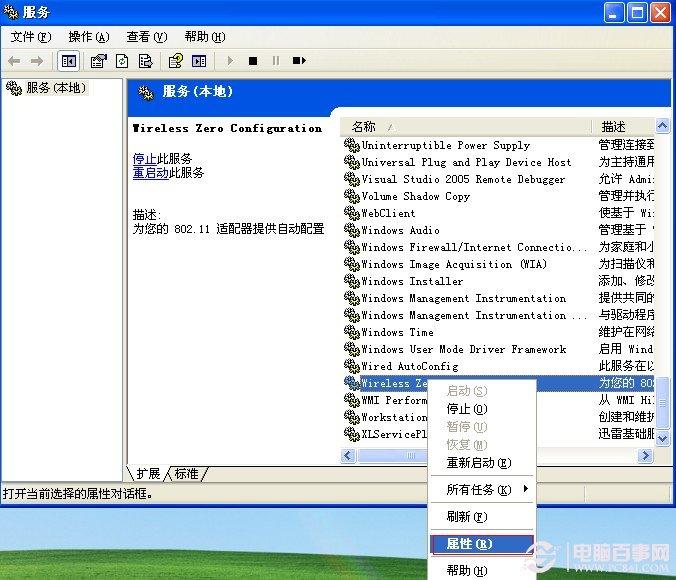
Task: Click horizontal scrollbar thumb
Action: pyautogui.click(x=393, y=455)
